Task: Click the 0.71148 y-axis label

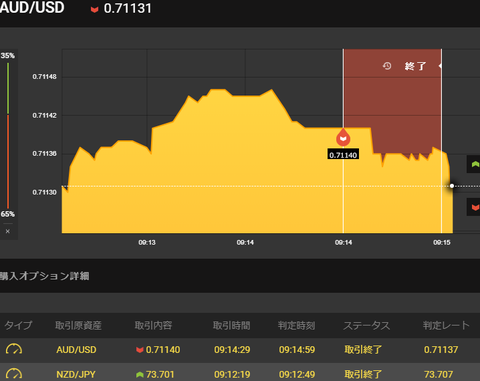Action: pos(44,77)
